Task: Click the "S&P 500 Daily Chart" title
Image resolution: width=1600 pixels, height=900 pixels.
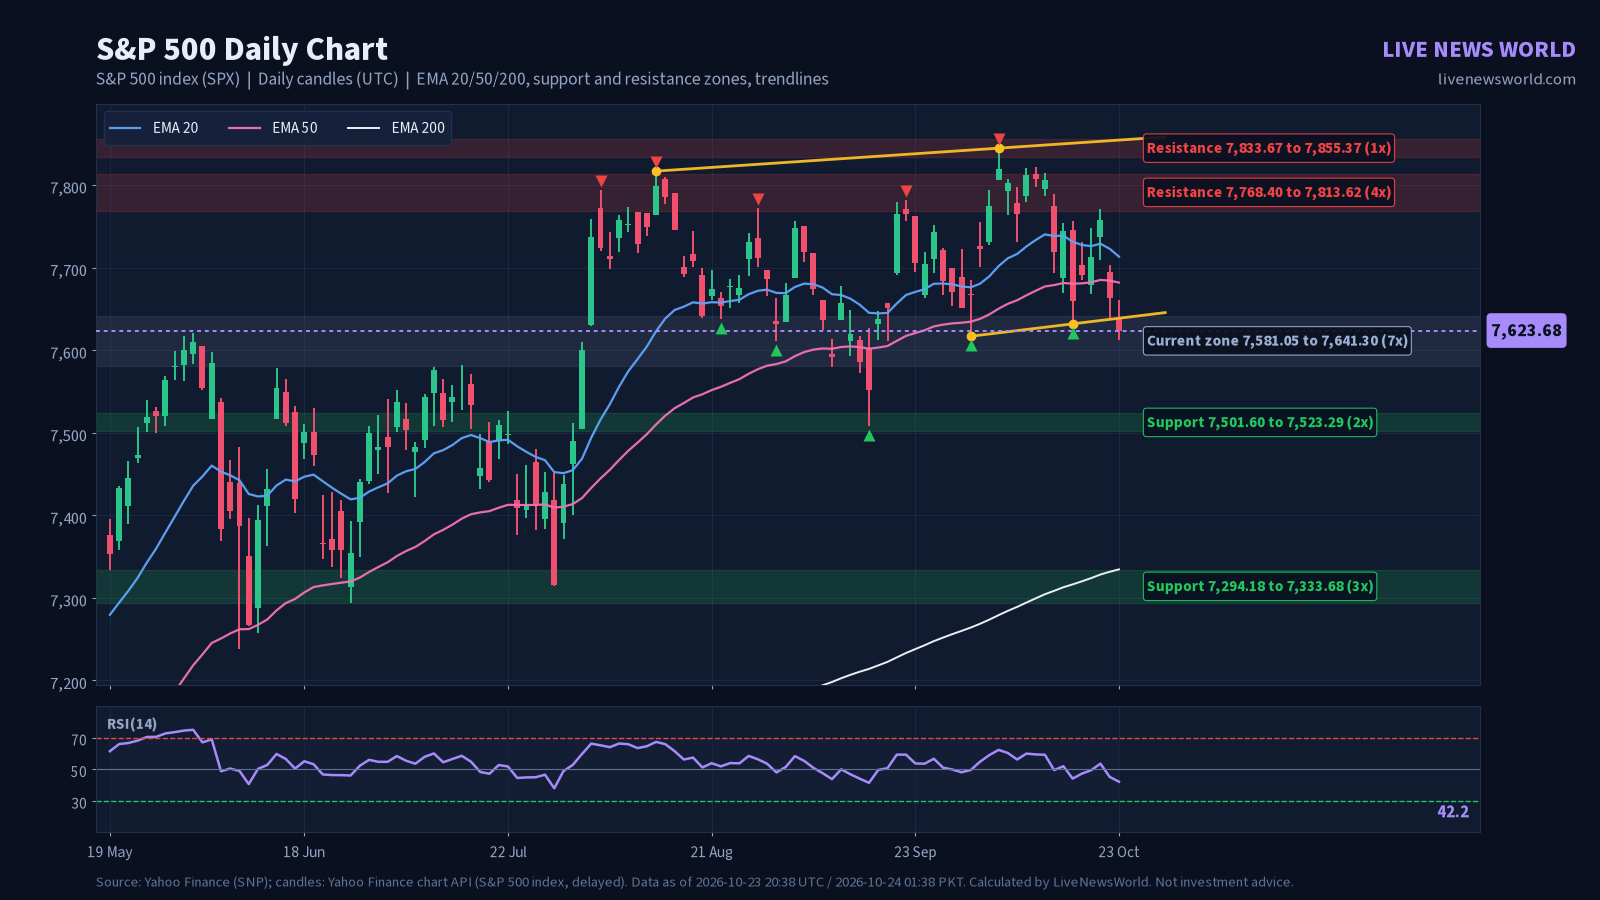Action: (x=242, y=49)
